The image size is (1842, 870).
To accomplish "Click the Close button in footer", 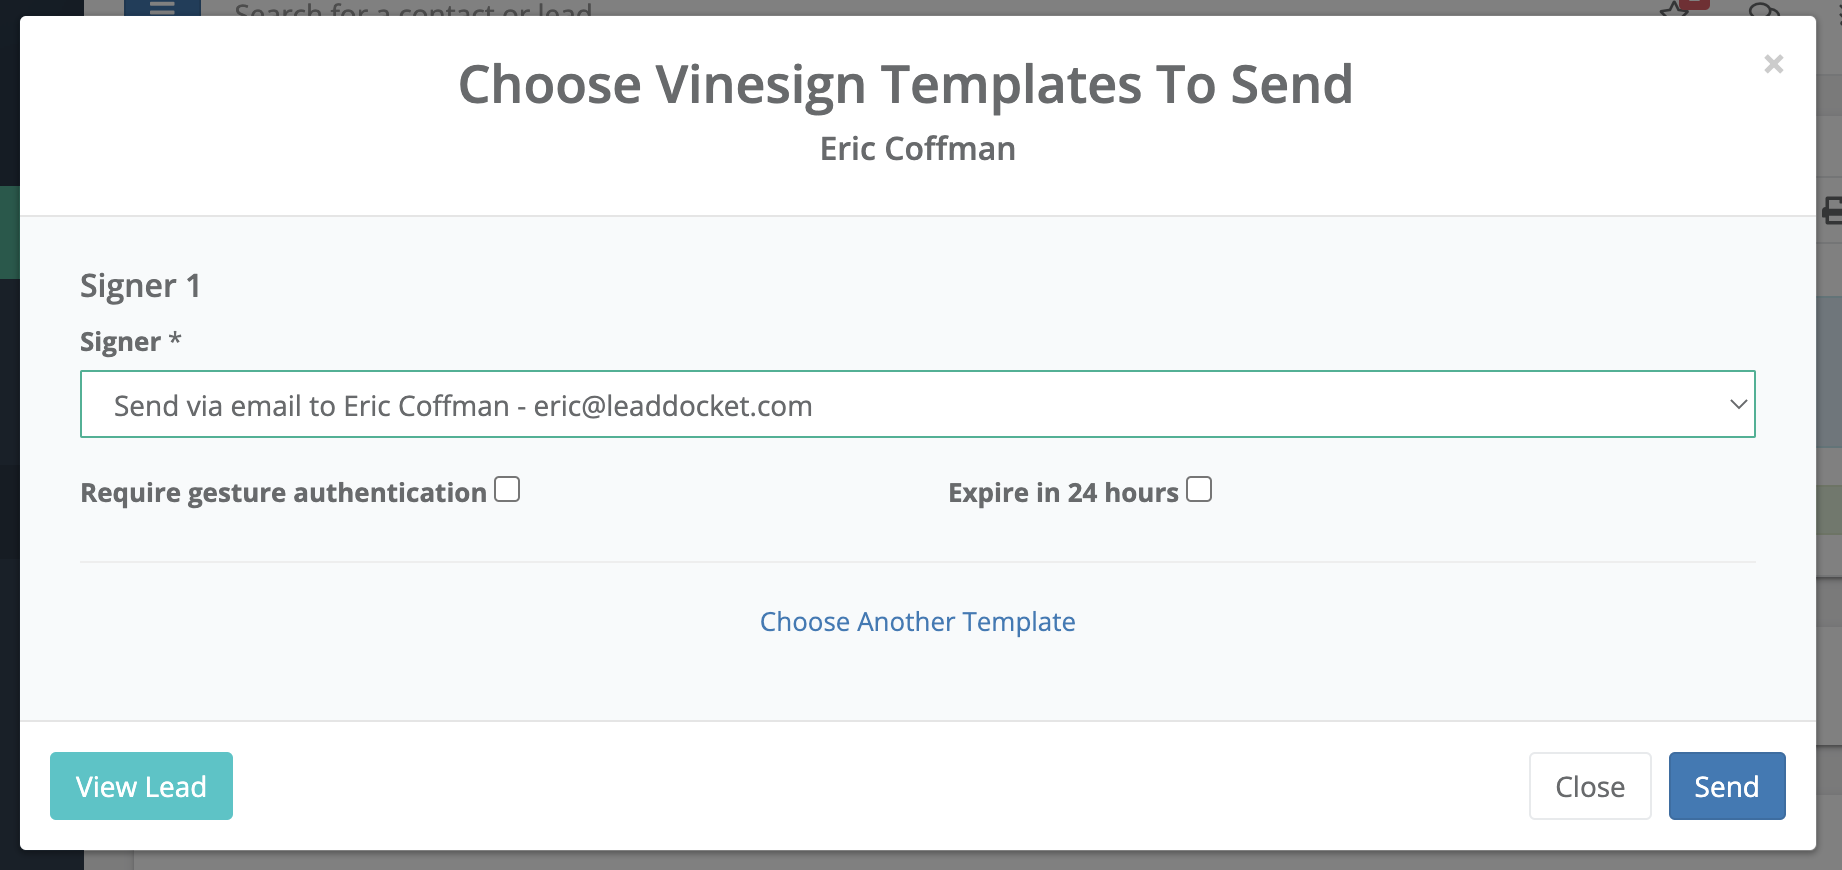I will 1589,786.
